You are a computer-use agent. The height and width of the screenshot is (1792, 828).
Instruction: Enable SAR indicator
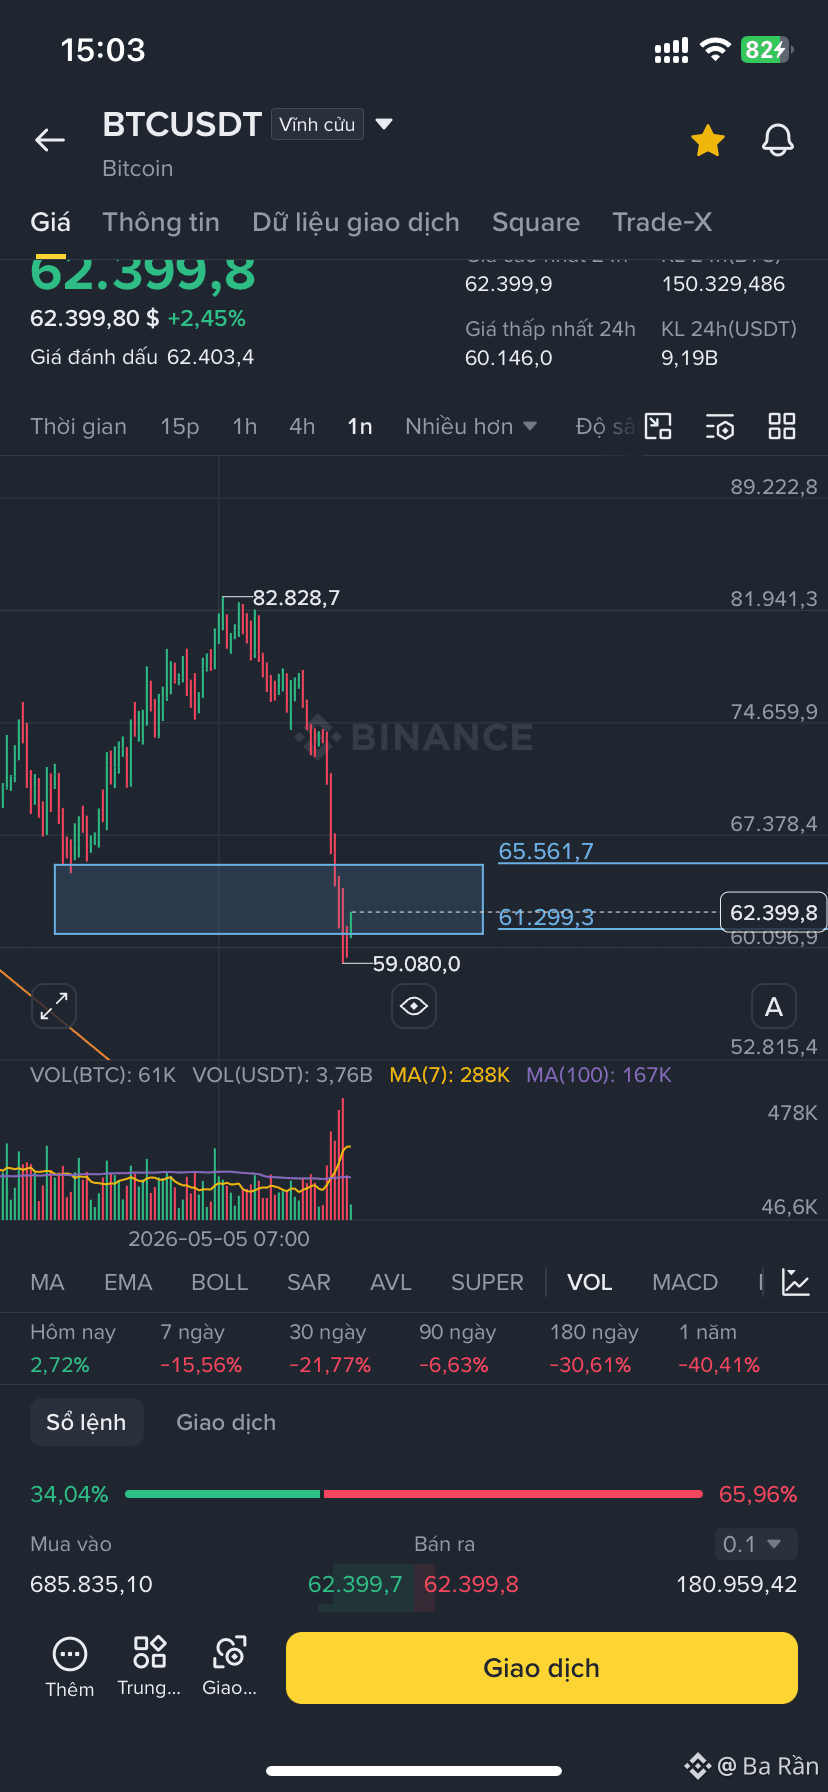pos(308,1282)
